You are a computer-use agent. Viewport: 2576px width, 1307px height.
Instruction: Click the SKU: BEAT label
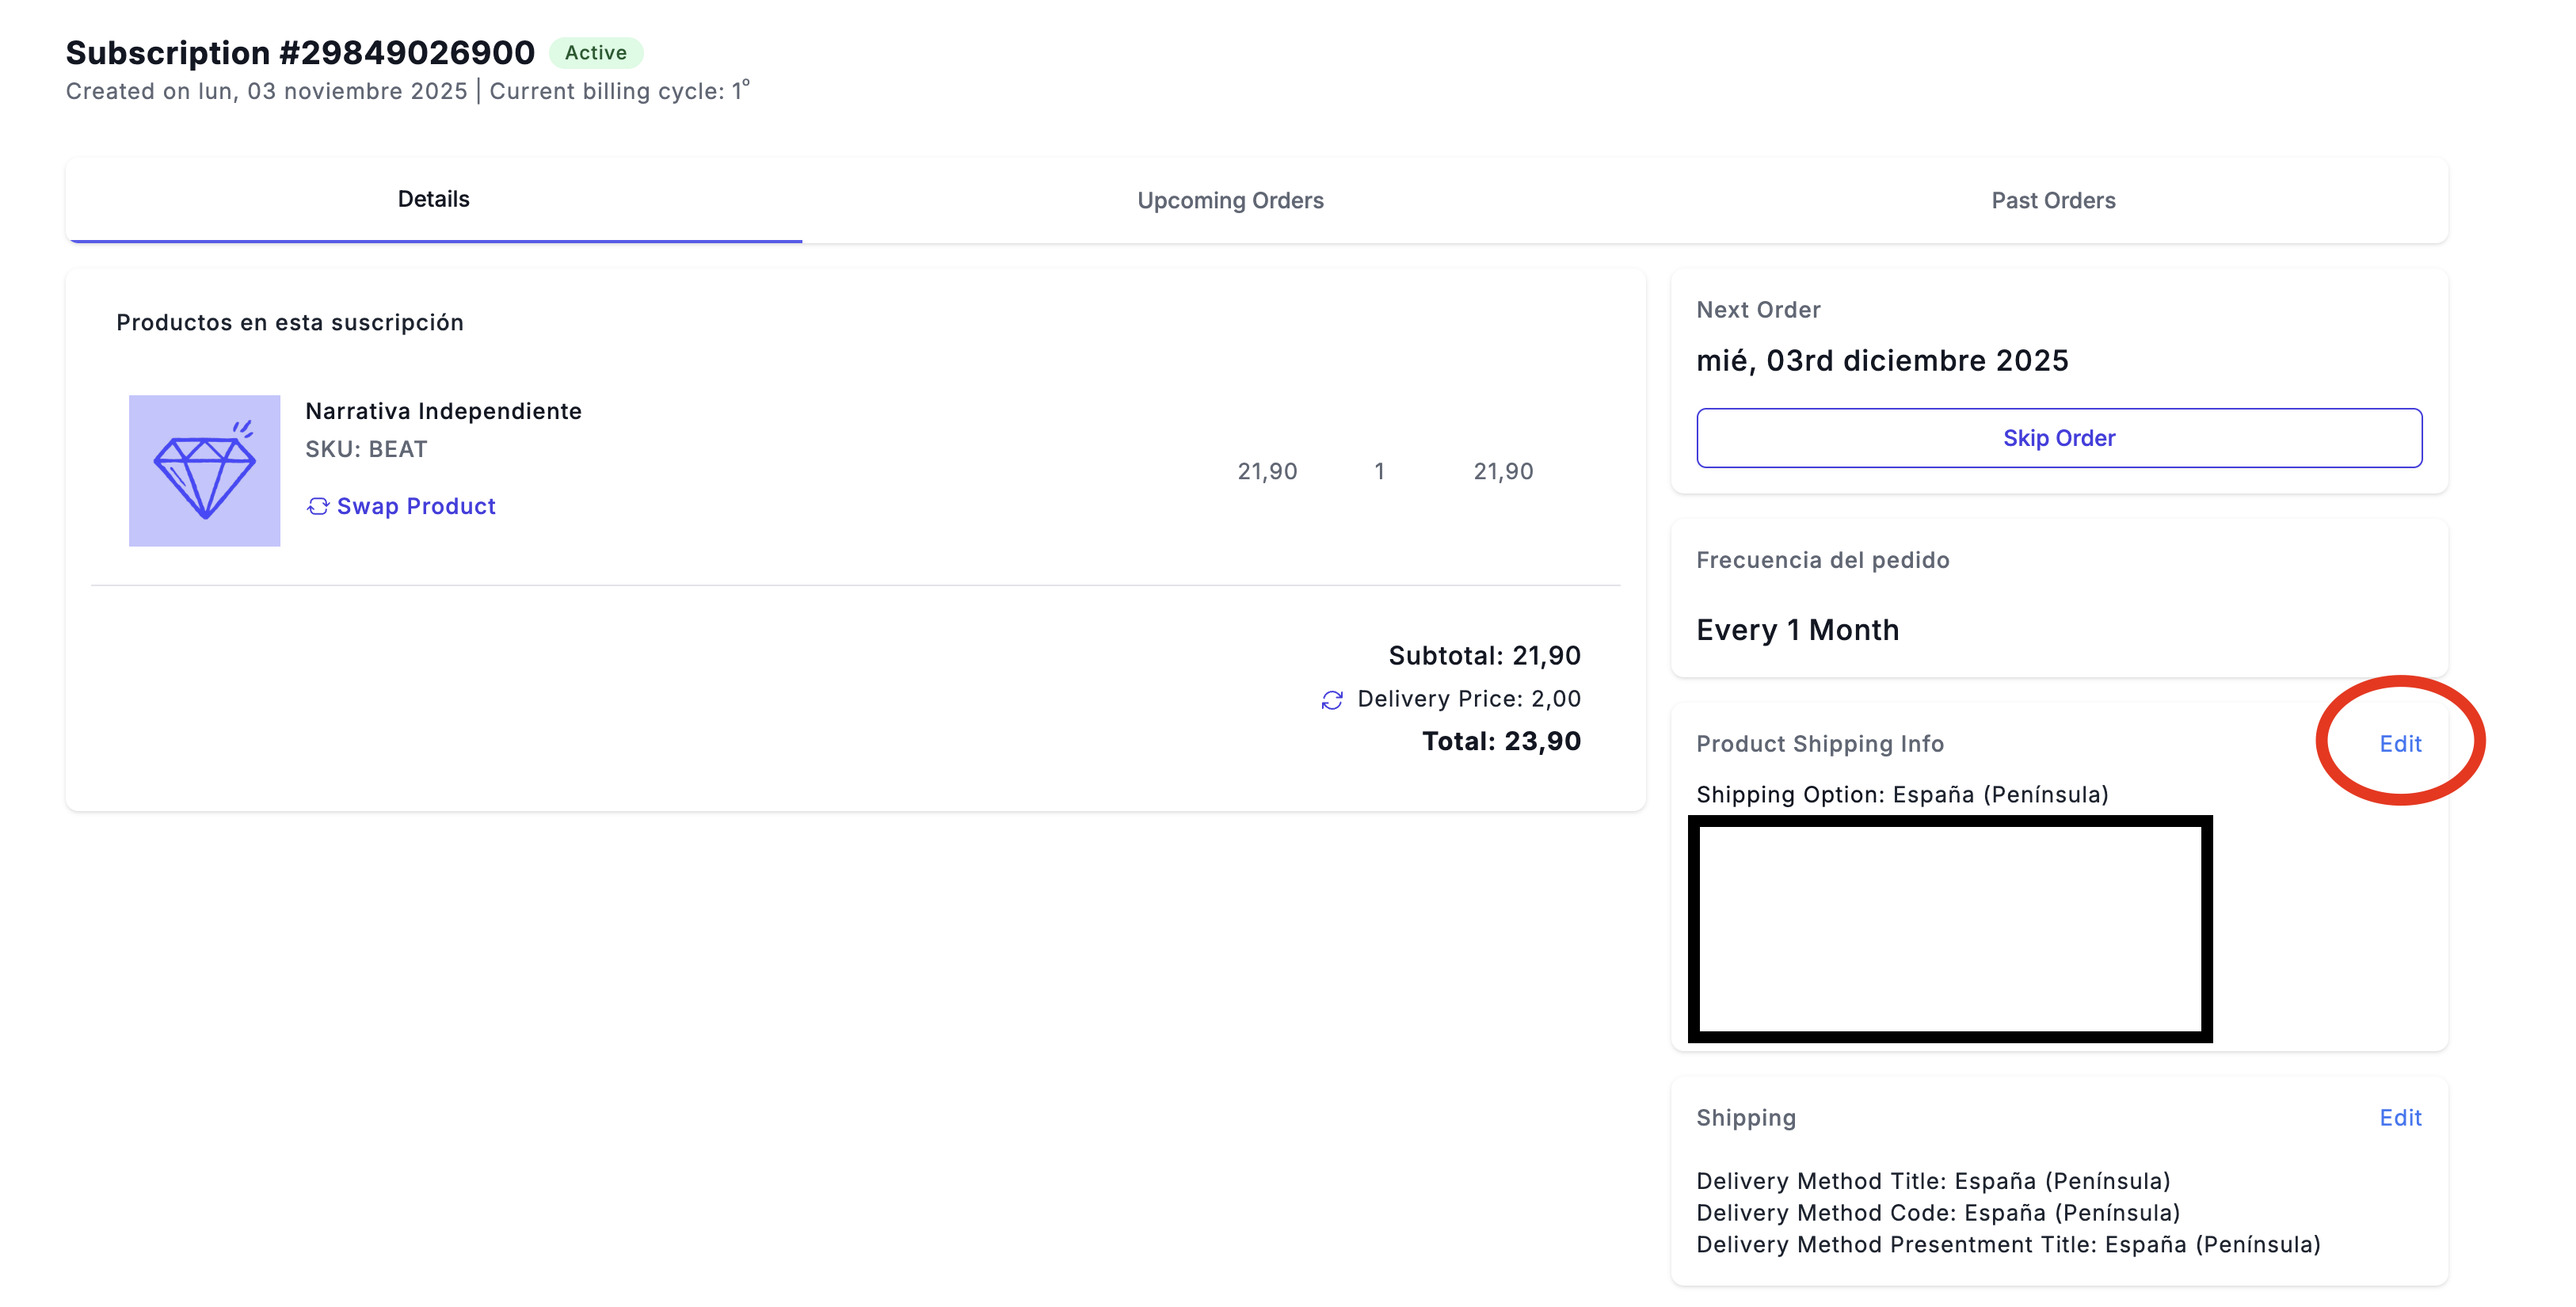[x=366, y=449]
